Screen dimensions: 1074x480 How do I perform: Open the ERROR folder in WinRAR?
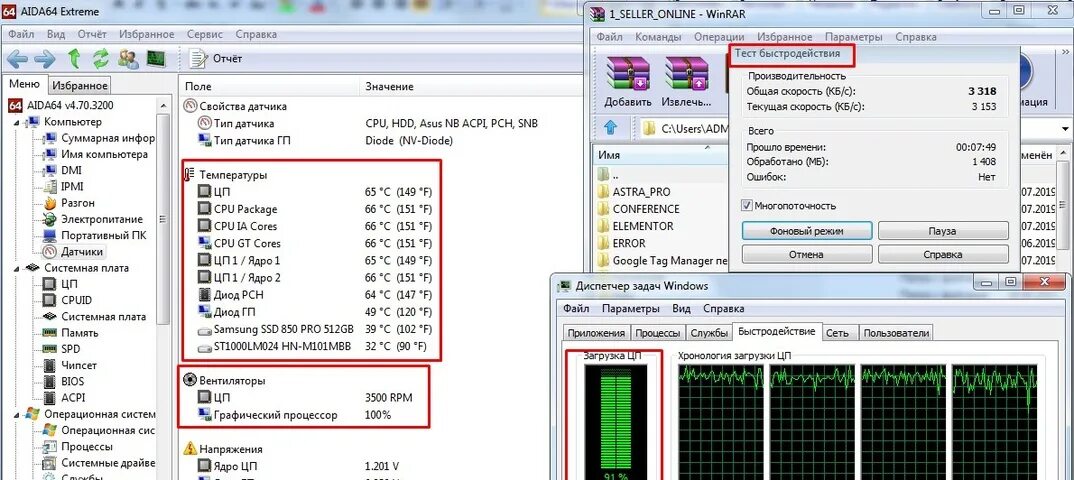click(x=622, y=243)
